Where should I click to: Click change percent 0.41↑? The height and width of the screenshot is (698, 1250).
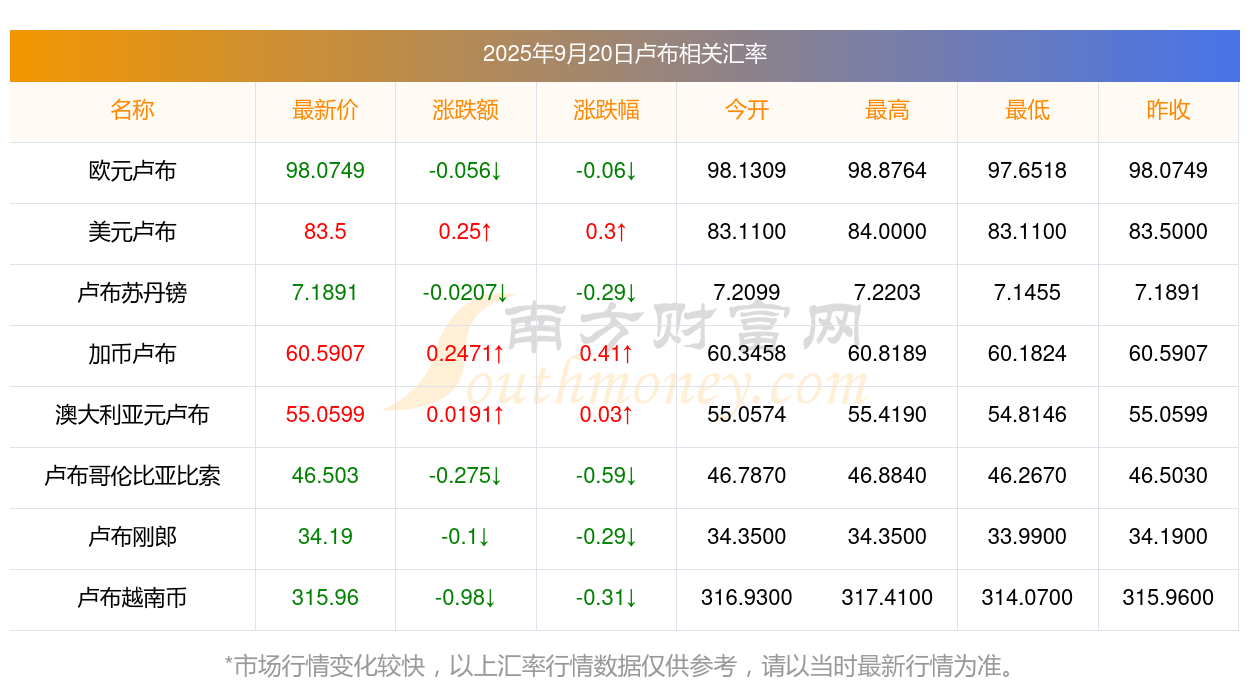pyautogui.click(x=606, y=354)
